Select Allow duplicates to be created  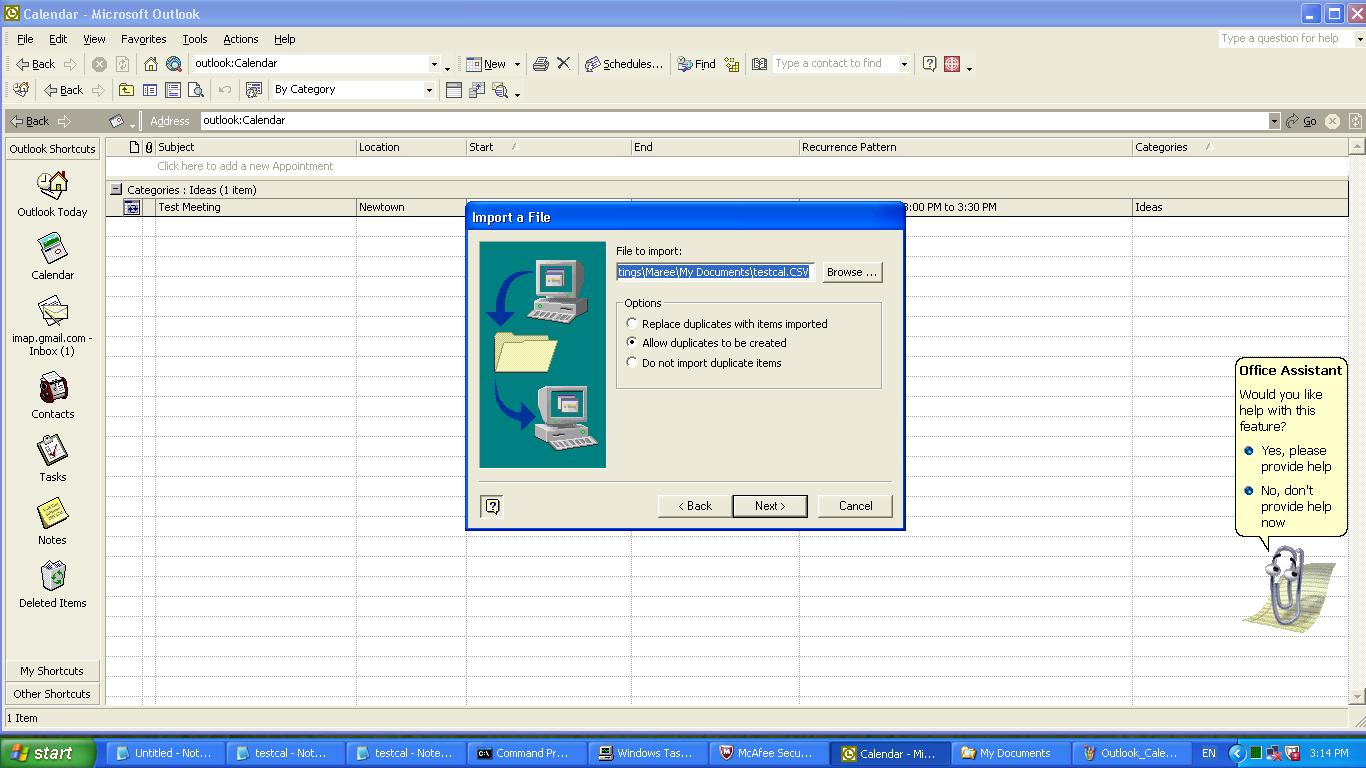pos(632,343)
